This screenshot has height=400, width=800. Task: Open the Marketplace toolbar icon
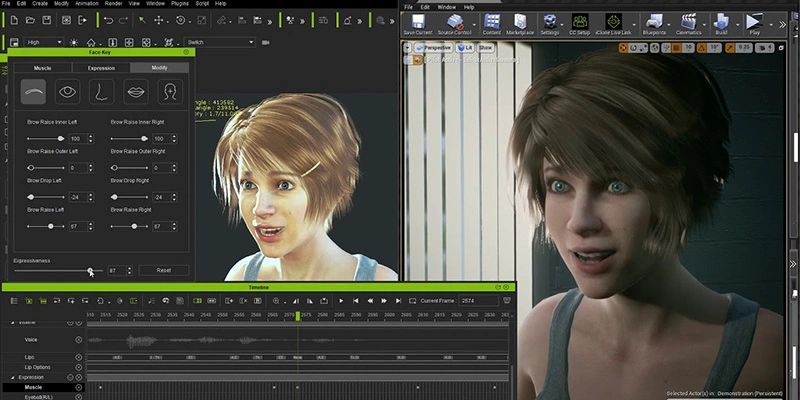click(519, 23)
